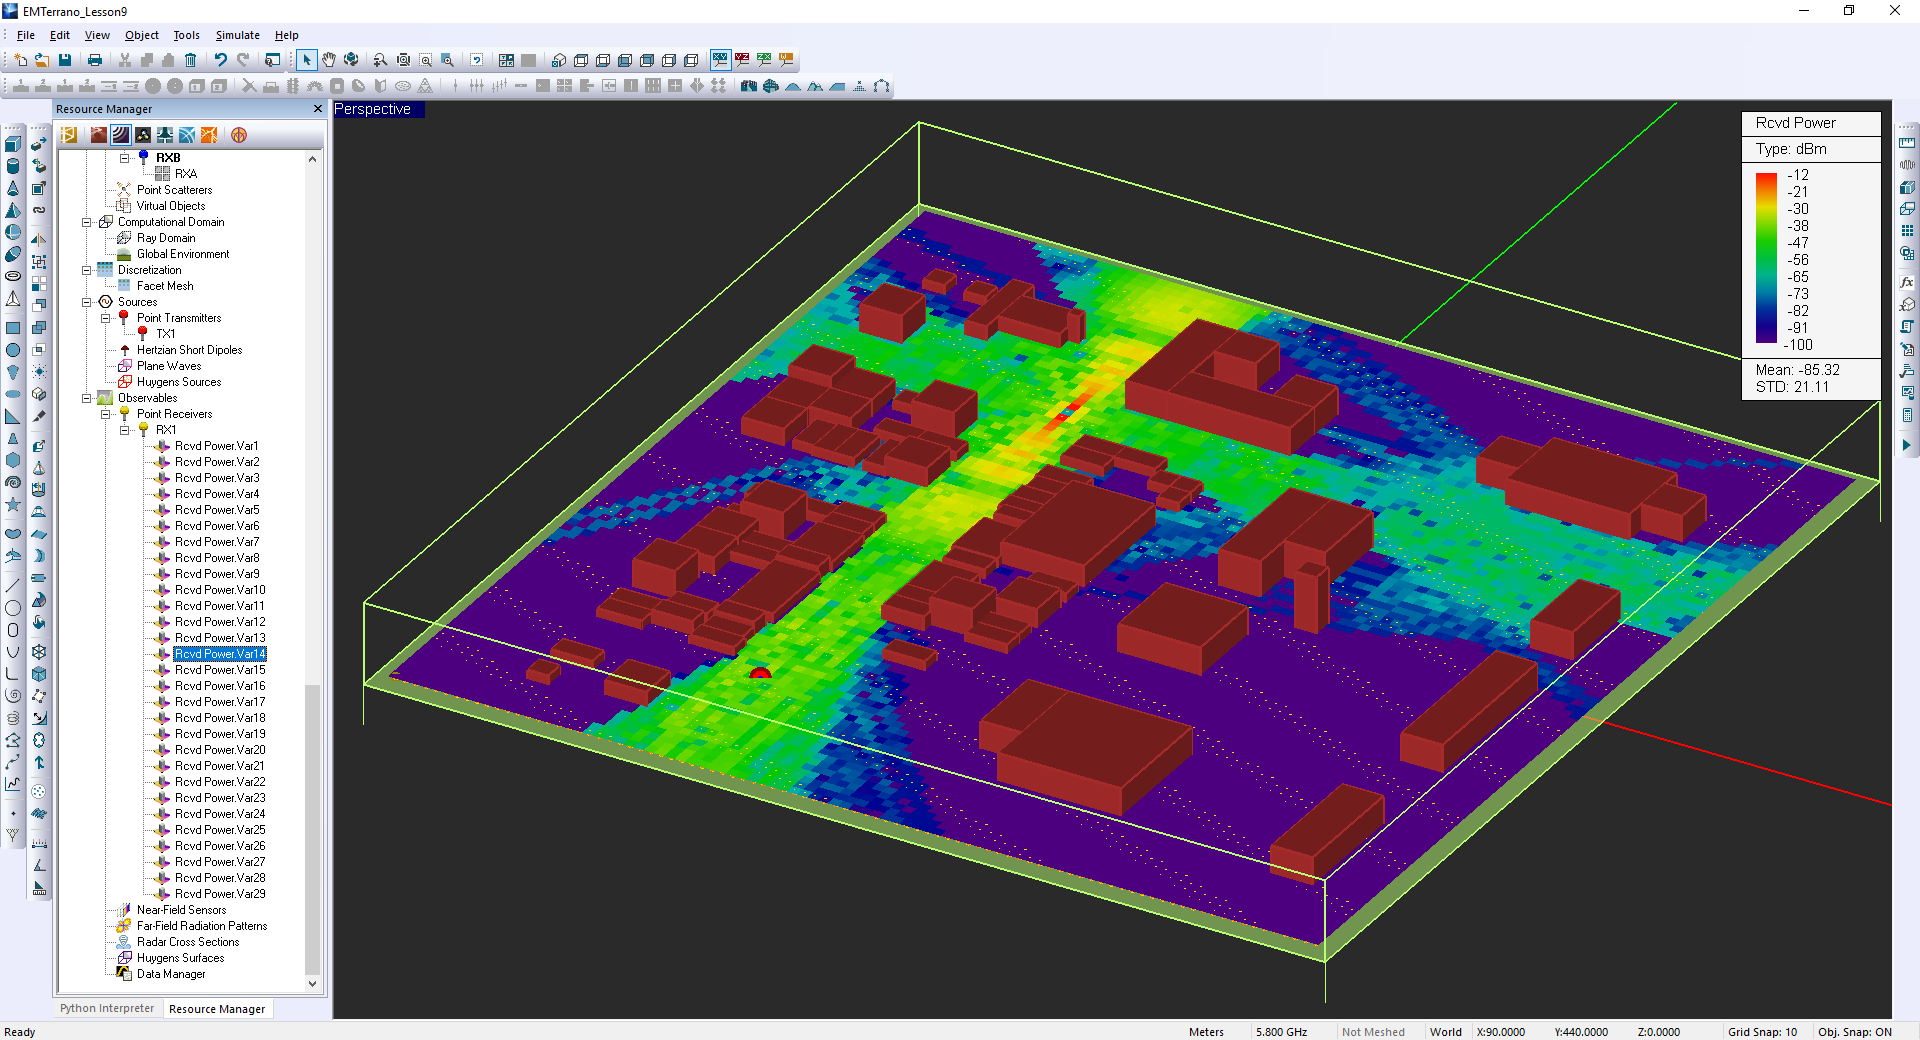Viewport: 1920px width, 1040px height.
Task: Close the Resource Manager panel
Action: coord(318,109)
